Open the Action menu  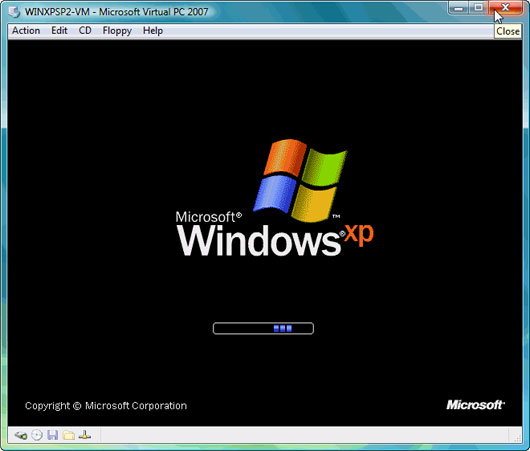coord(26,31)
